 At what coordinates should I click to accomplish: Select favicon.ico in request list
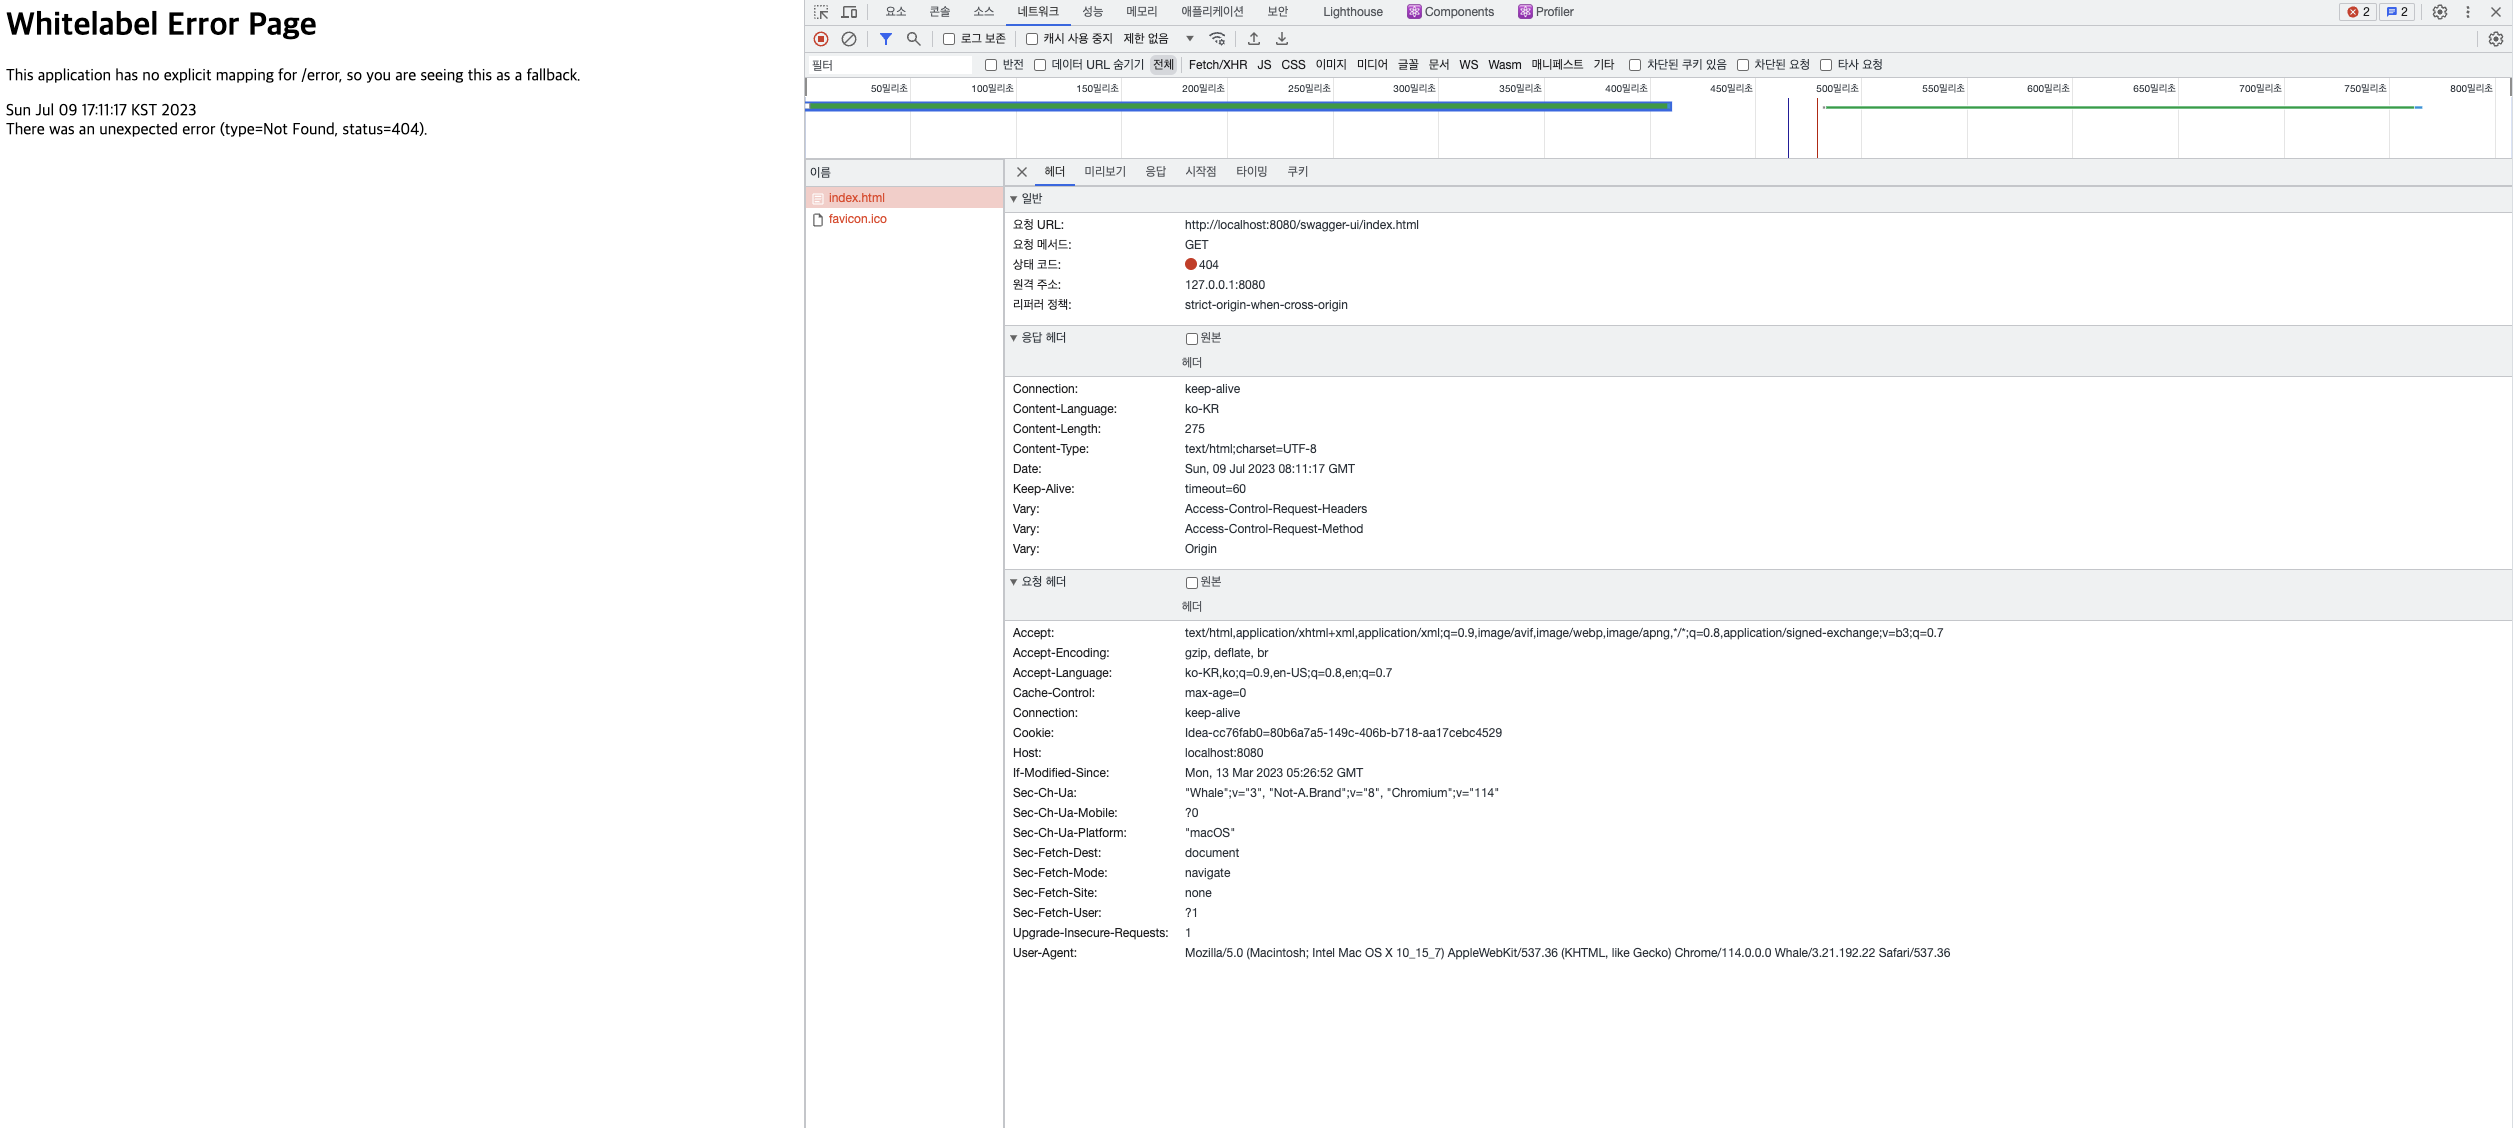click(857, 219)
